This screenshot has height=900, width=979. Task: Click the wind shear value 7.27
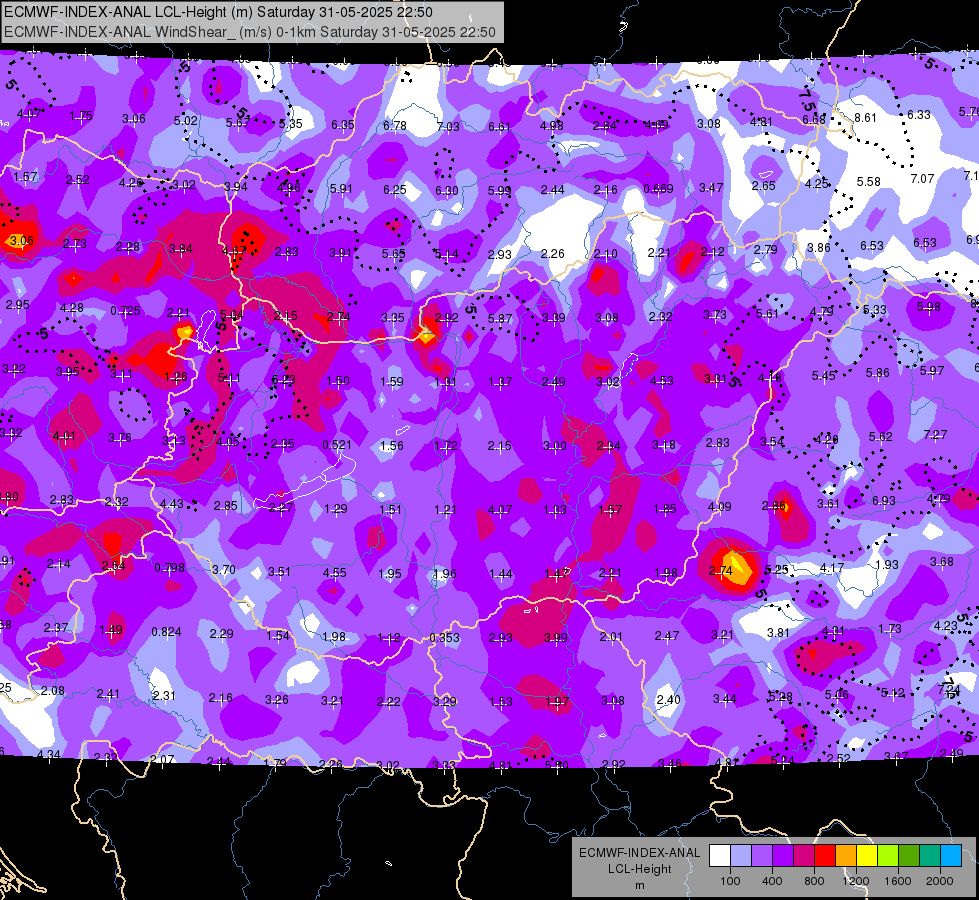[x=935, y=434]
